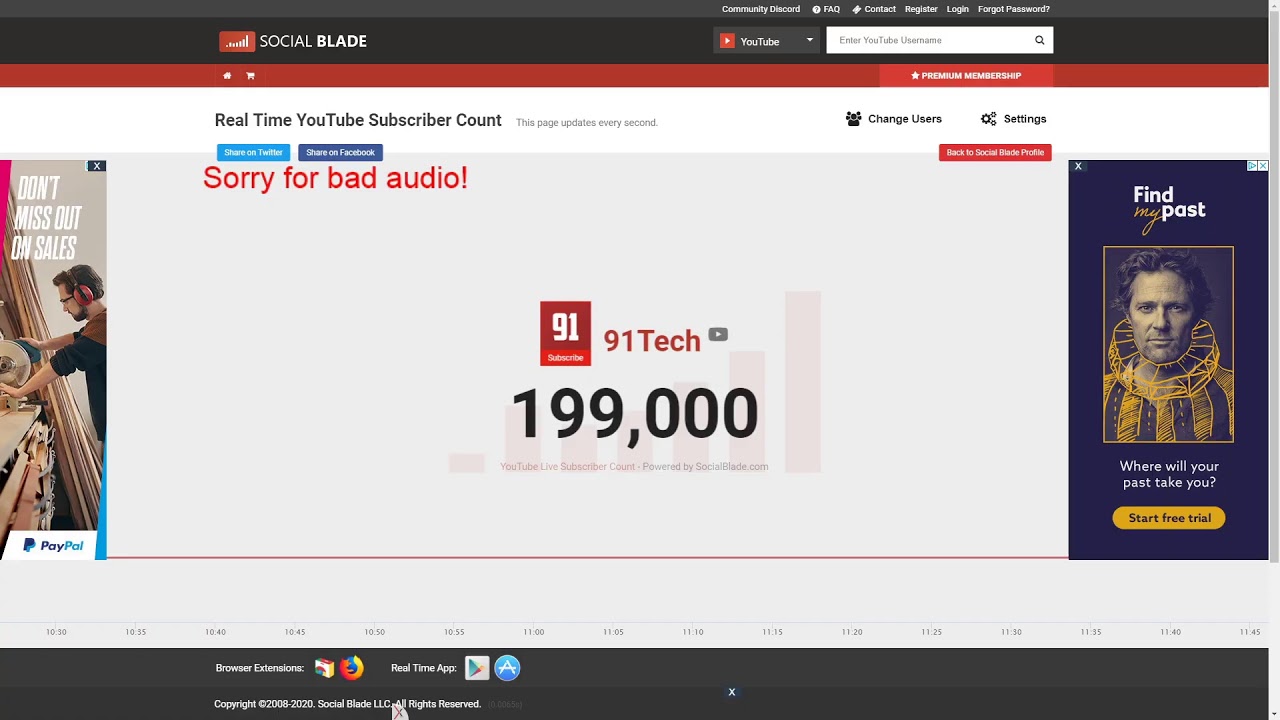Image resolution: width=1280 pixels, height=720 pixels.
Task: Focus the Enter YouTube Username field
Action: click(927, 40)
